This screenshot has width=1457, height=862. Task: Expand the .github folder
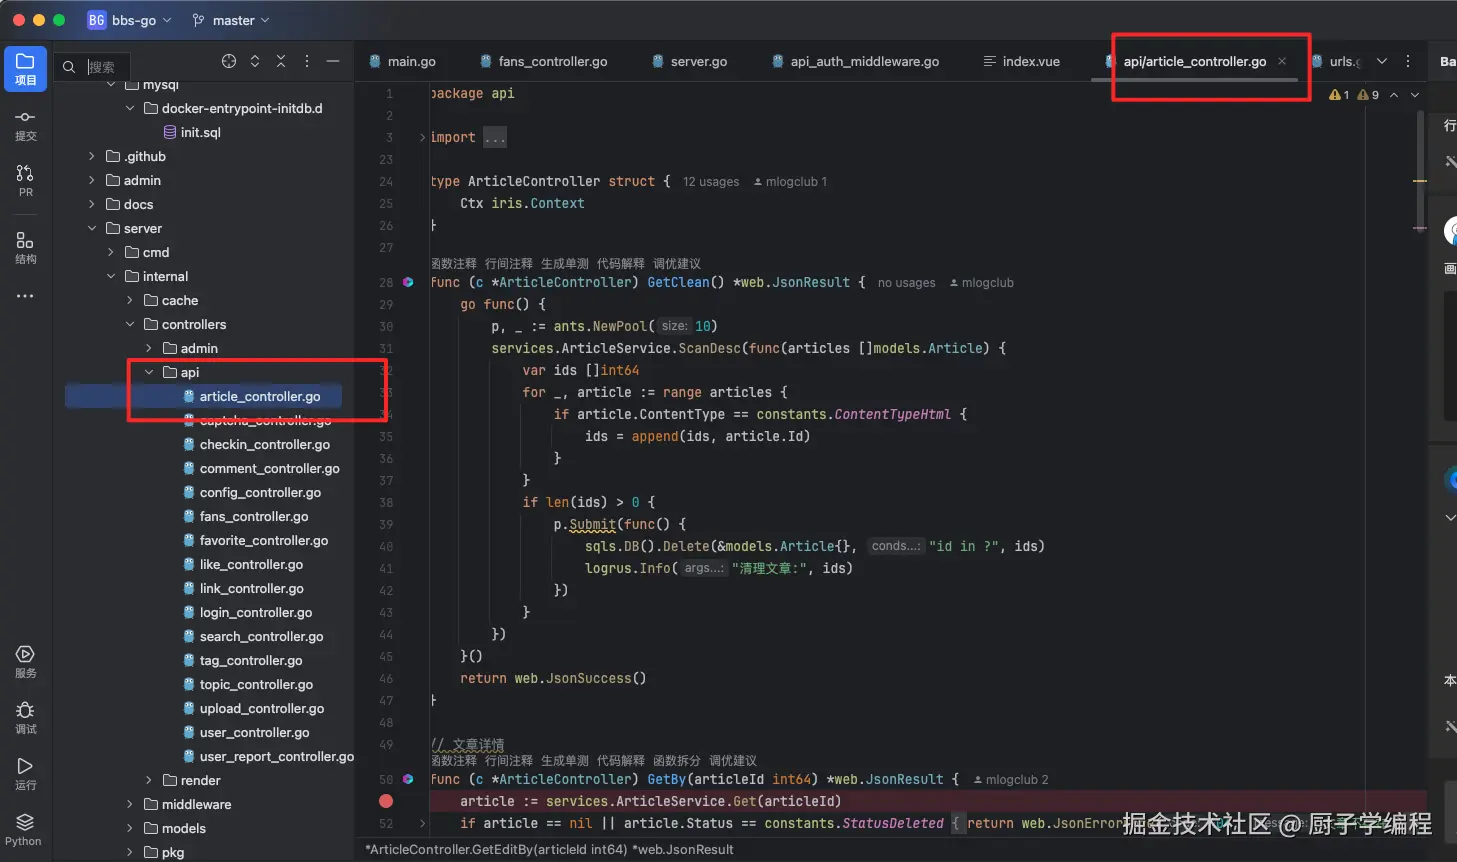pyautogui.click(x=92, y=156)
